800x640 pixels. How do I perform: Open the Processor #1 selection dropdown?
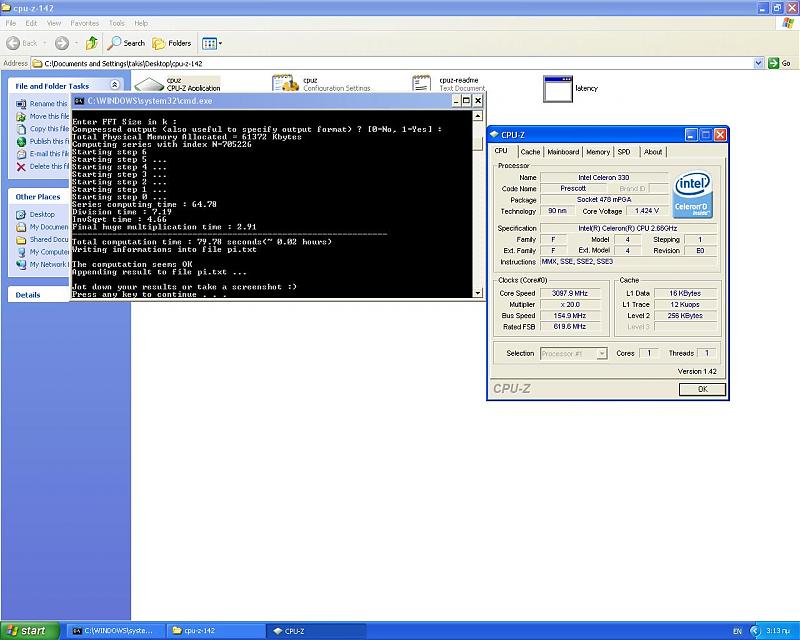(x=574, y=354)
